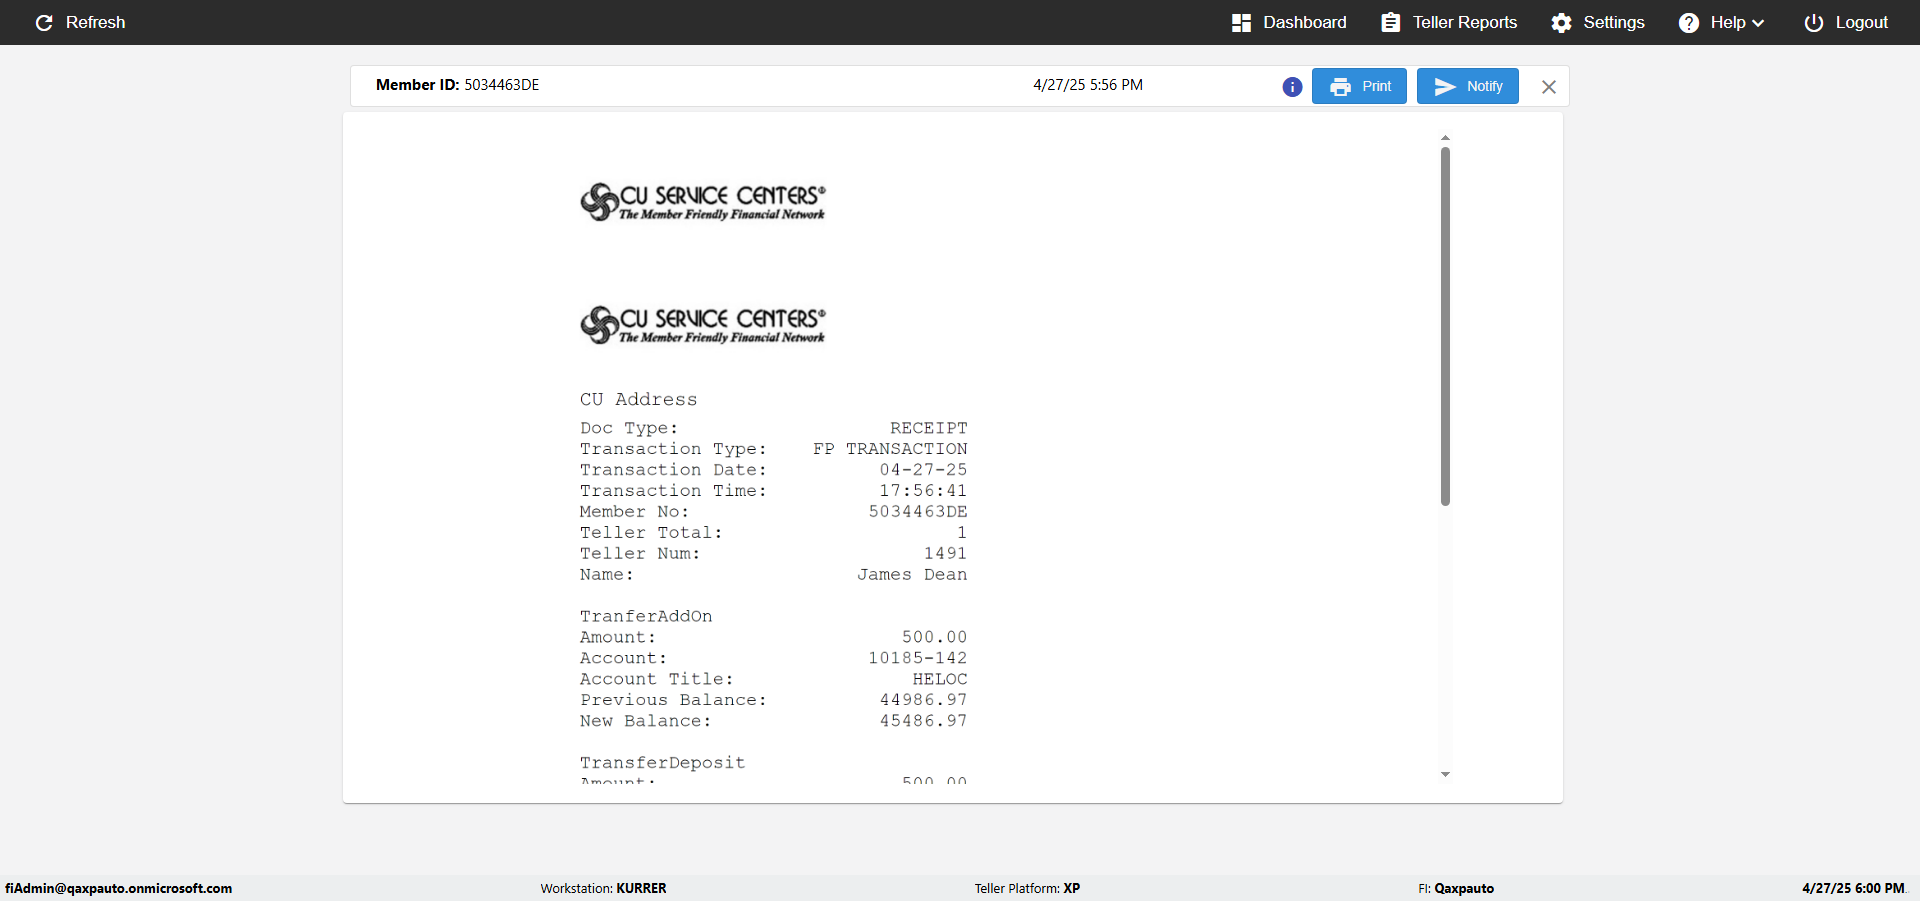Viewport: 1920px width, 901px height.
Task: Open the Dashboard menu item
Action: [1289, 22]
